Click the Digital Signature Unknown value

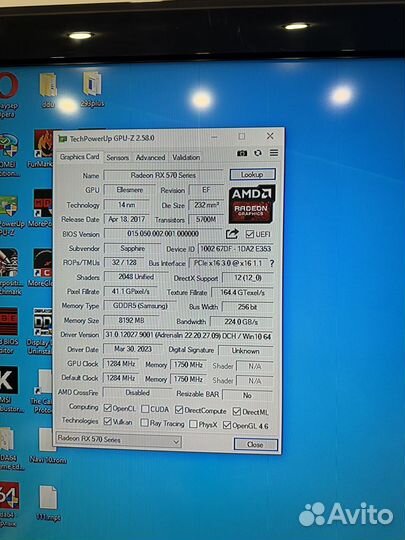[246, 351]
